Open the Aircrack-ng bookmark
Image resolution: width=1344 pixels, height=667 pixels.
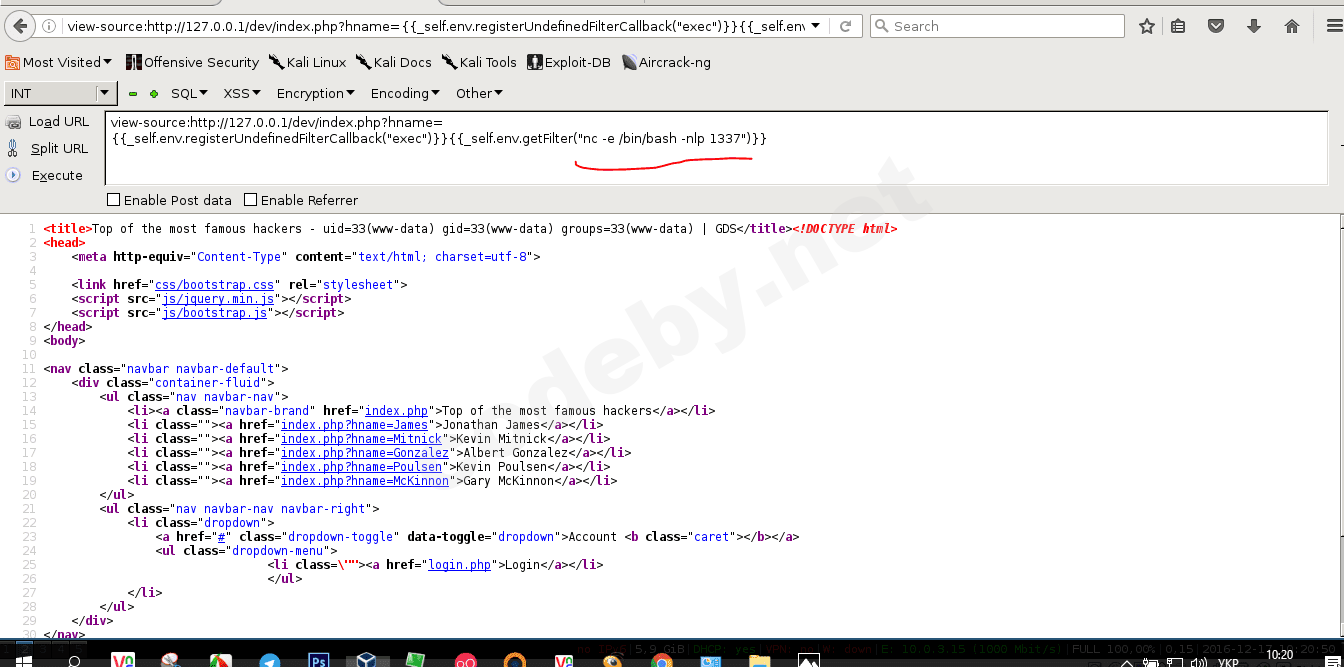[666, 62]
